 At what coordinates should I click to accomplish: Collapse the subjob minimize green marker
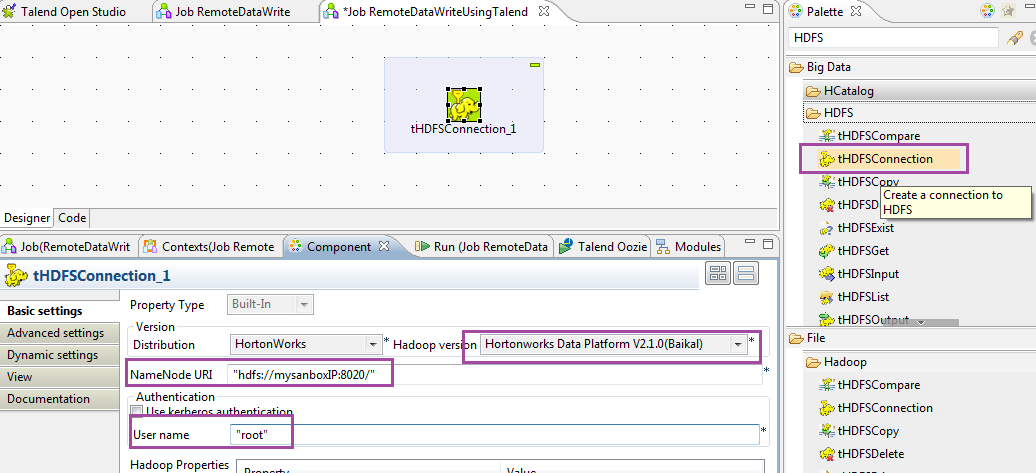pyautogui.click(x=535, y=65)
